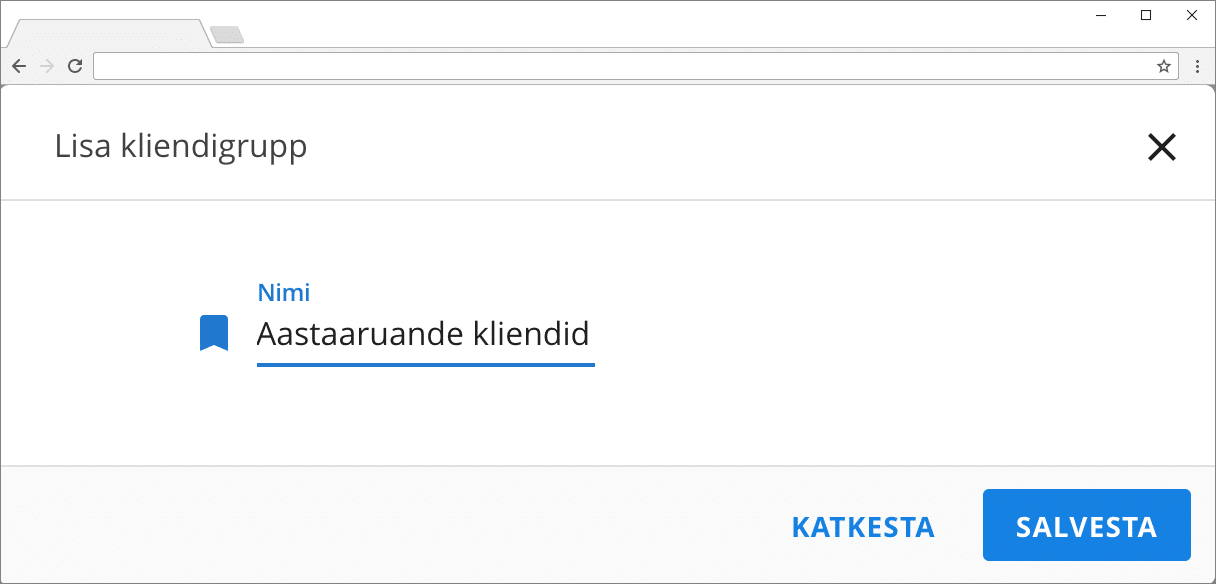
Task: Close the Lisa kliendigrupp dialog
Action: point(1161,147)
